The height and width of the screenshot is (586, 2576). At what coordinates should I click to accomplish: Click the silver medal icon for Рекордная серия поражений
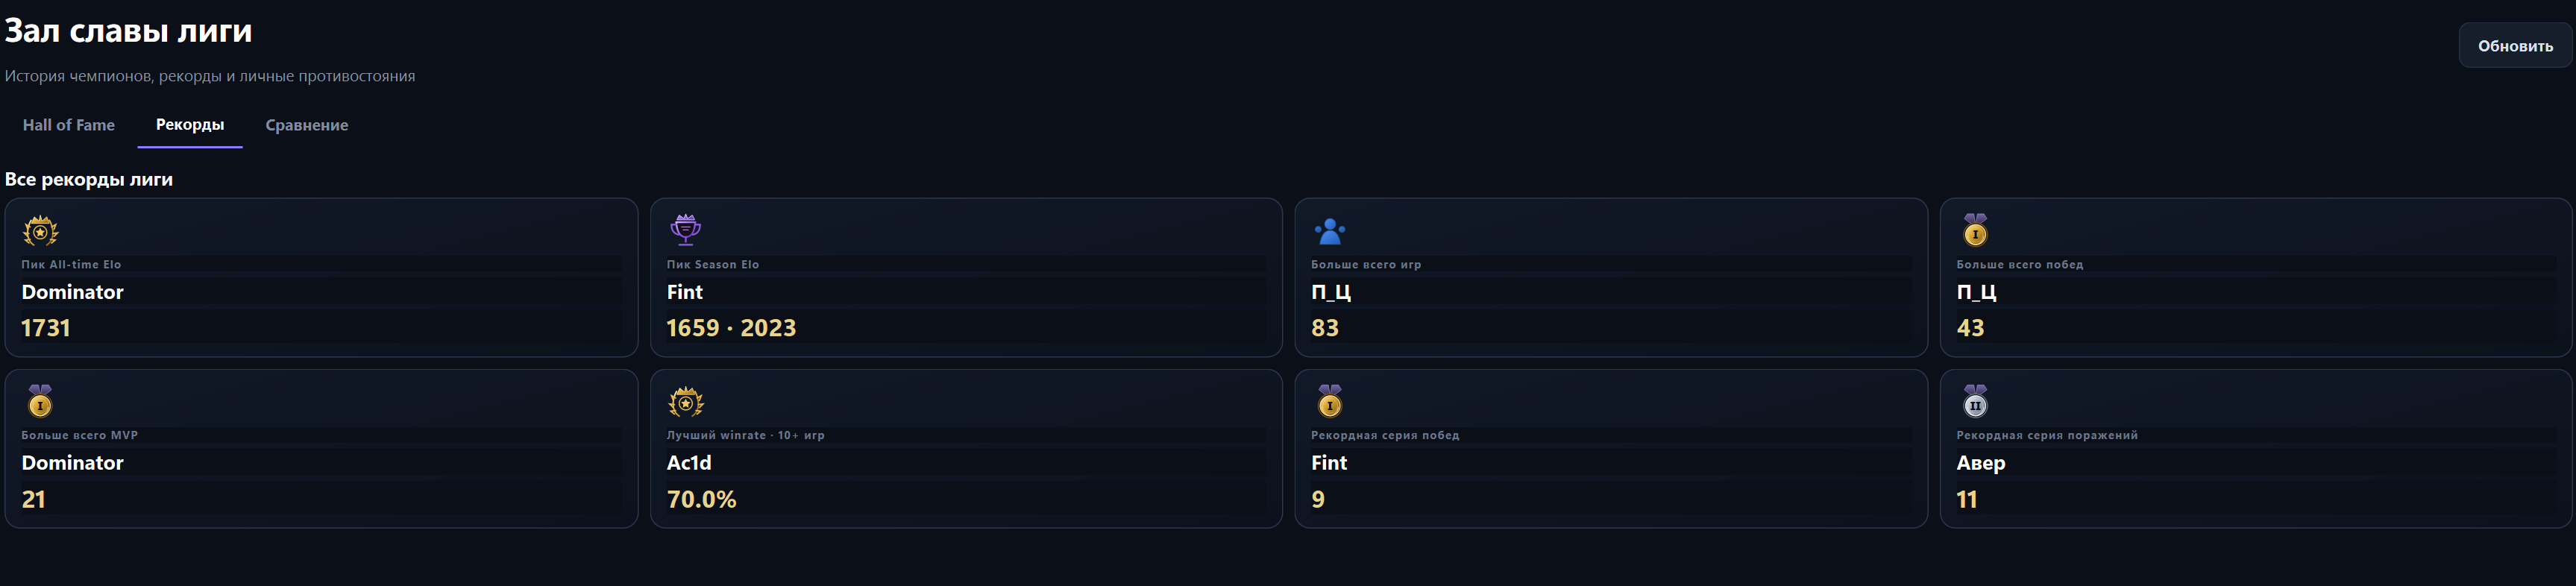pyautogui.click(x=1974, y=402)
